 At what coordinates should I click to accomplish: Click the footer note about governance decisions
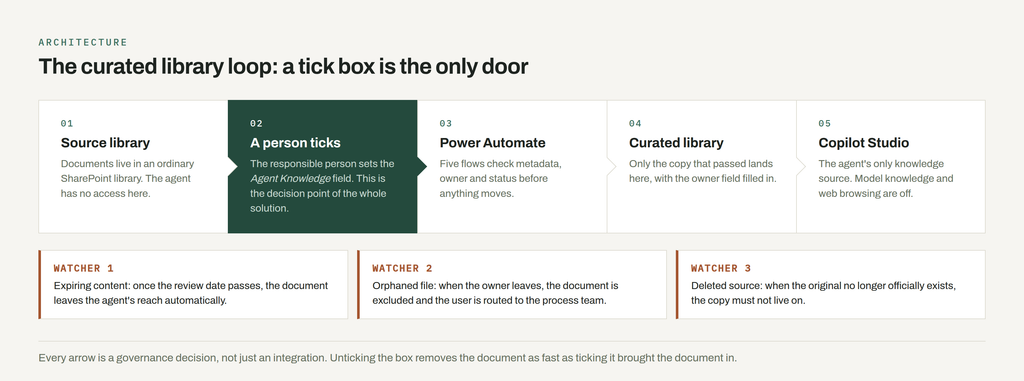point(387,358)
